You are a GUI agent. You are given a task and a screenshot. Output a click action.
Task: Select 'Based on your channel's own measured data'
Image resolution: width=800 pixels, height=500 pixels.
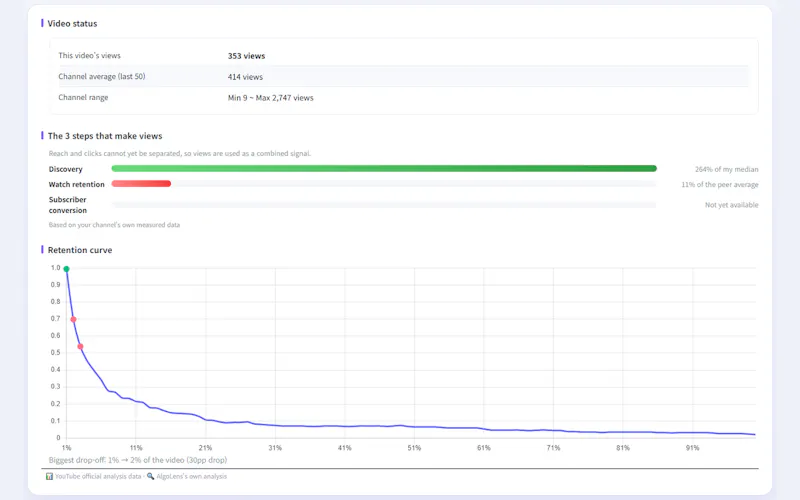point(114,225)
